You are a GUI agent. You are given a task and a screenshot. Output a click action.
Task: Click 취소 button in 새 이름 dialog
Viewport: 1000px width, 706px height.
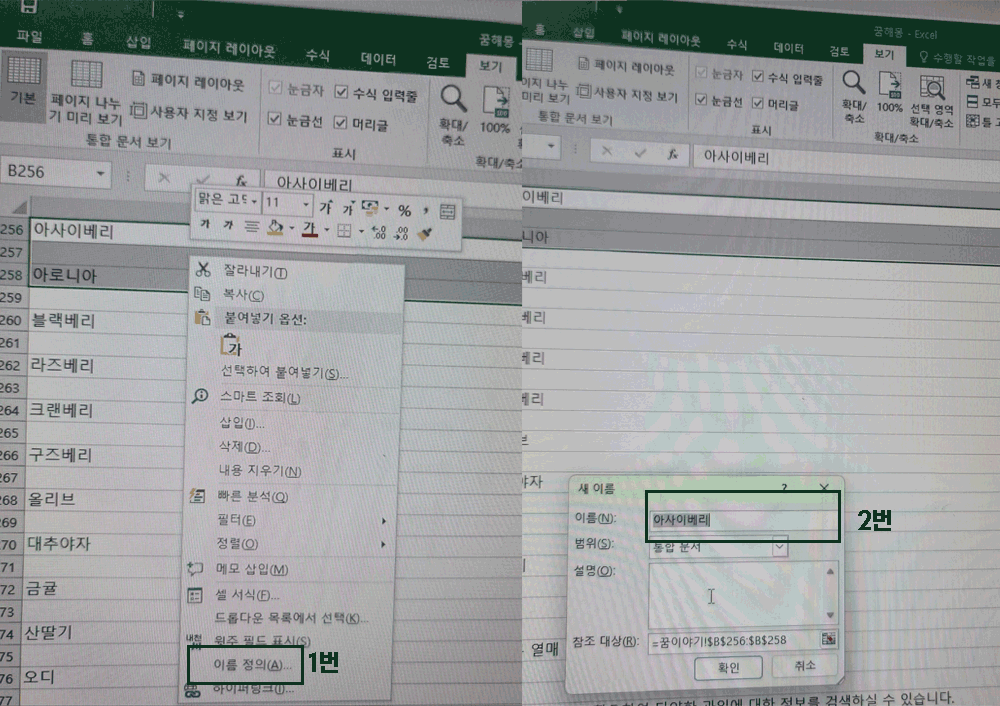(x=804, y=666)
